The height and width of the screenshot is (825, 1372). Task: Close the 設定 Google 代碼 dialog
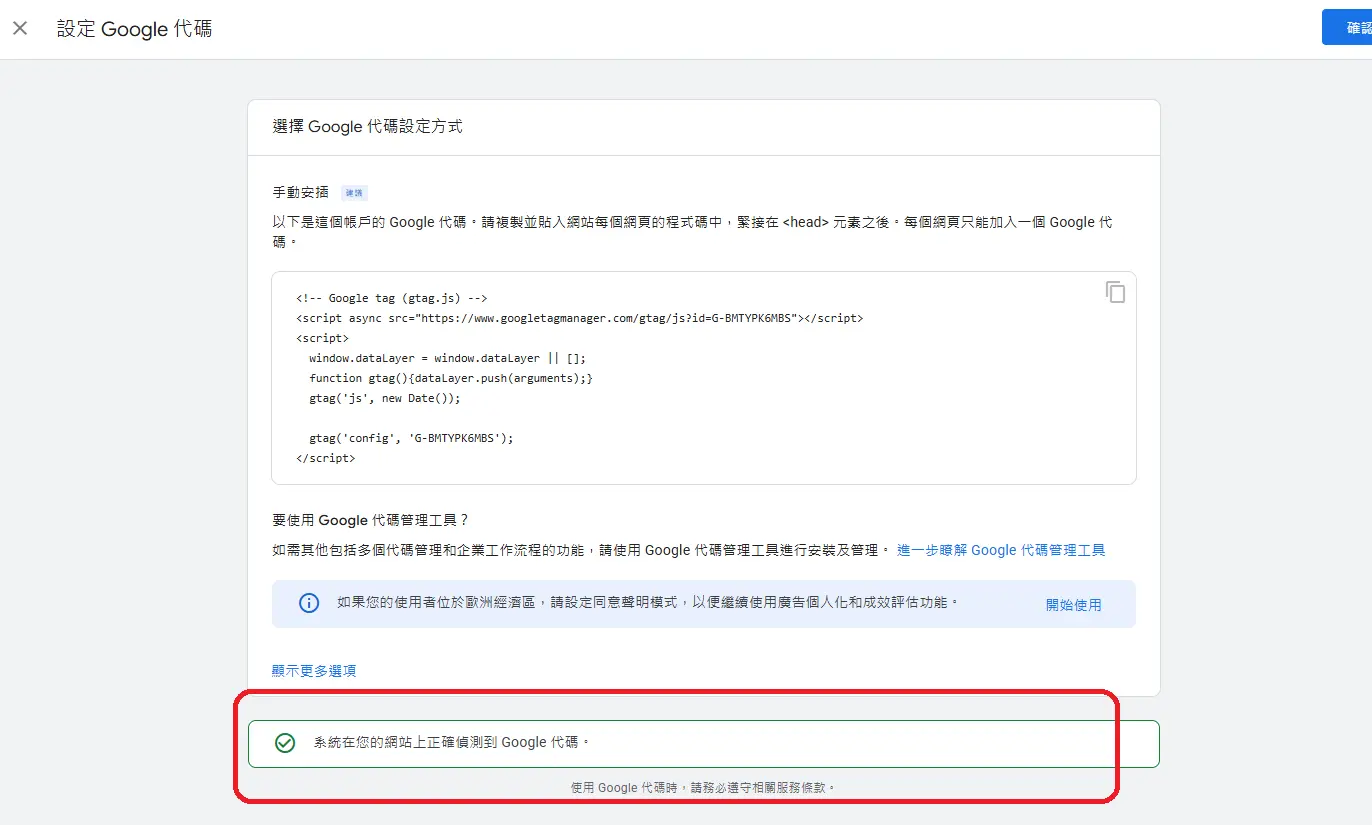point(20,27)
